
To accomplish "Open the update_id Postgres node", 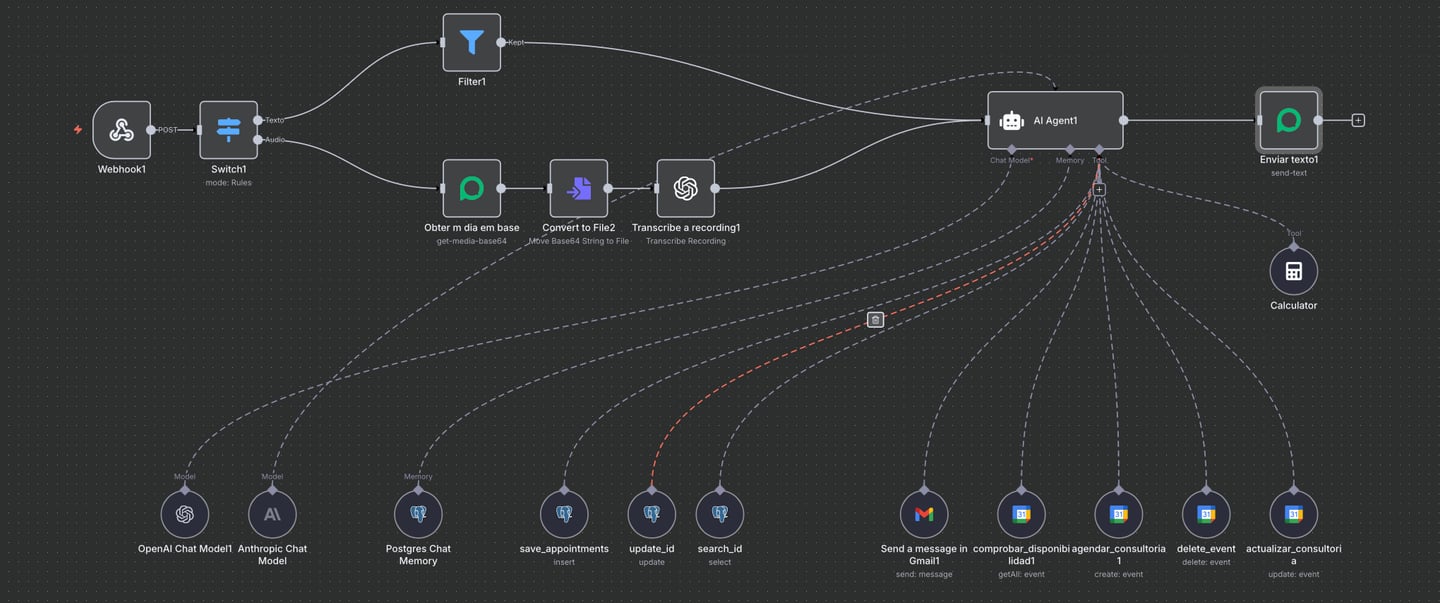I will click(x=652, y=514).
